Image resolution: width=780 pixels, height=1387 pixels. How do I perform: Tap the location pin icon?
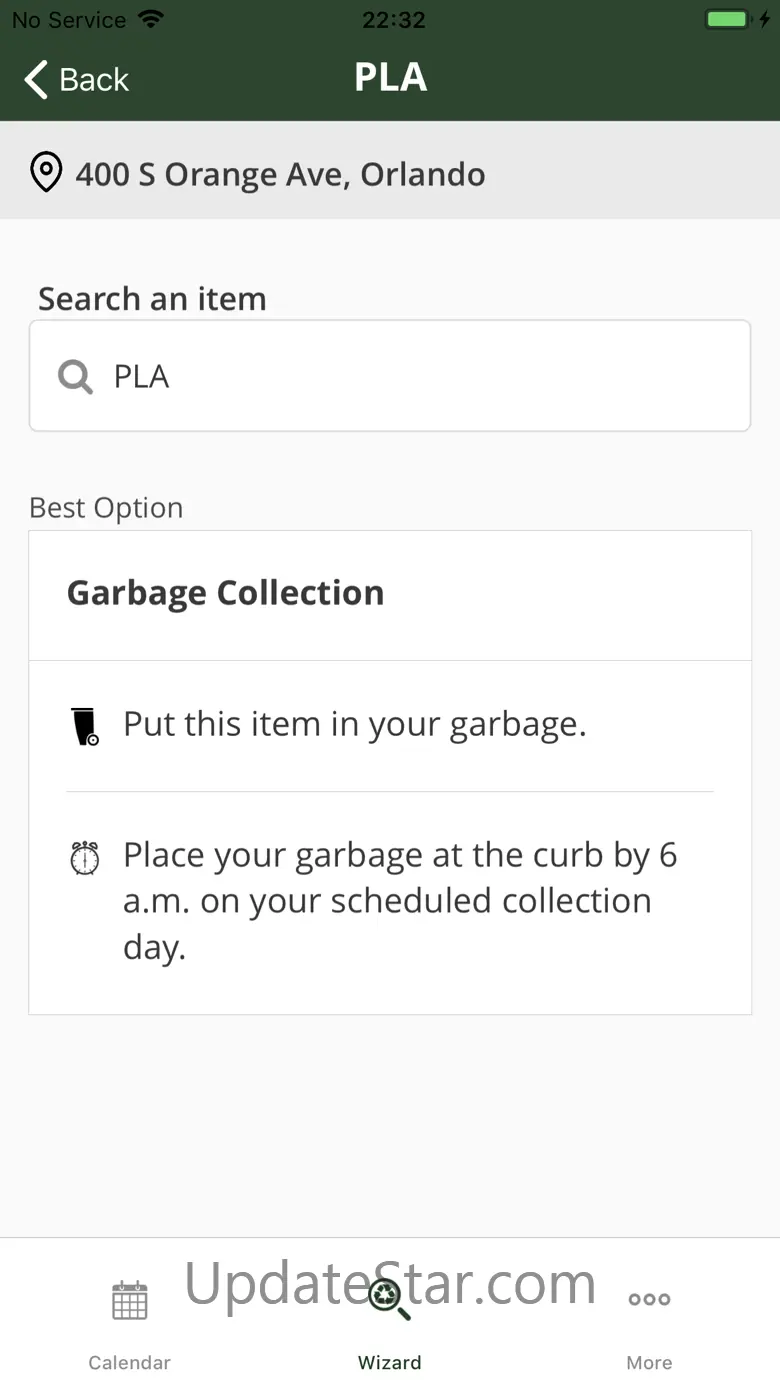click(46, 173)
